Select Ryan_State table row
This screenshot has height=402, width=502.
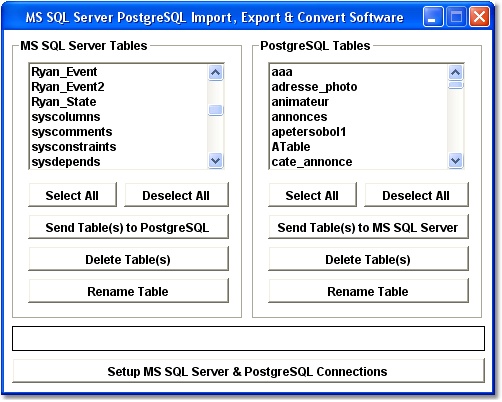(118, 102)
